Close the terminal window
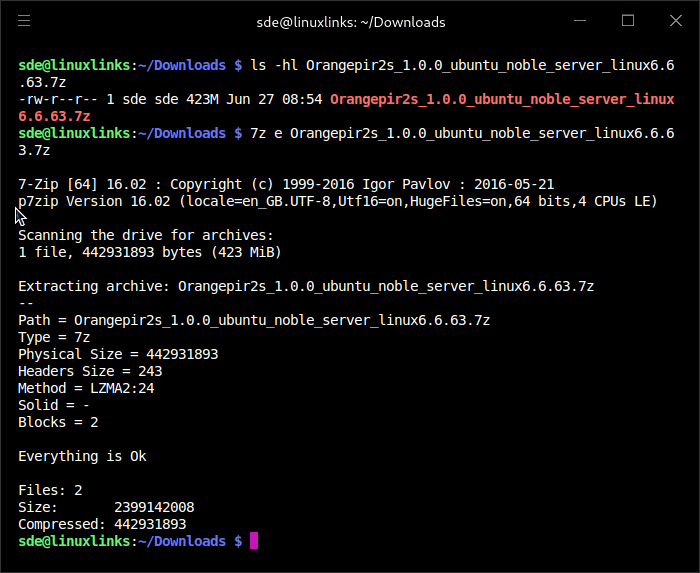700x573 pixels. pyautogui.click(x=676, y=21)
